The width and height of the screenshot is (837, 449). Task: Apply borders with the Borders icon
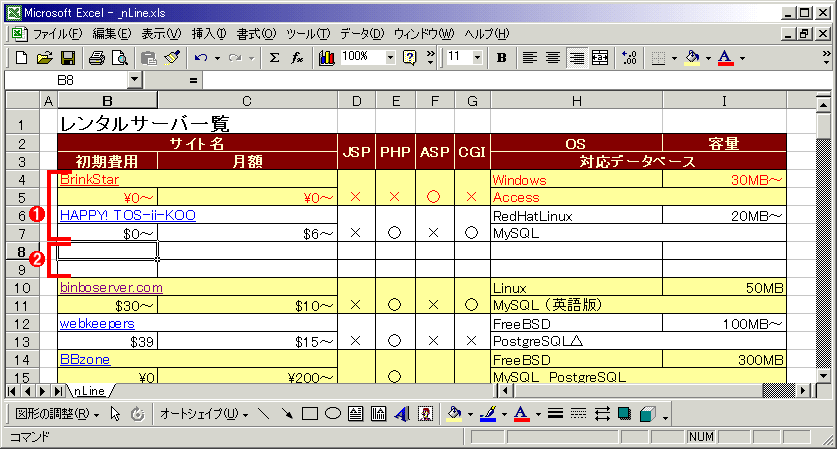click(x=659, y=58)
